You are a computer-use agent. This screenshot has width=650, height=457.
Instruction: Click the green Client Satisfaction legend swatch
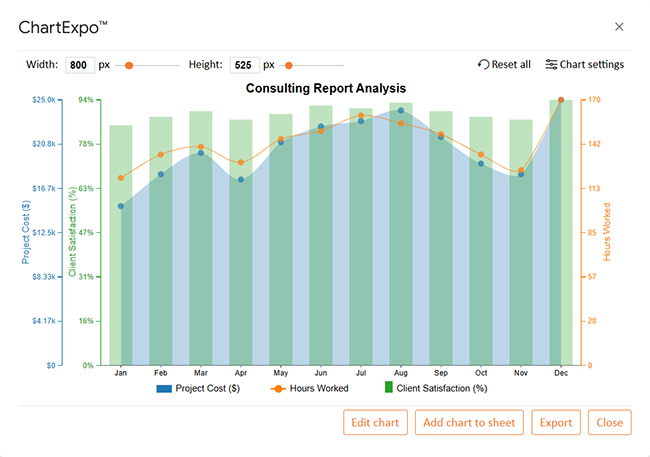point(389,388)
